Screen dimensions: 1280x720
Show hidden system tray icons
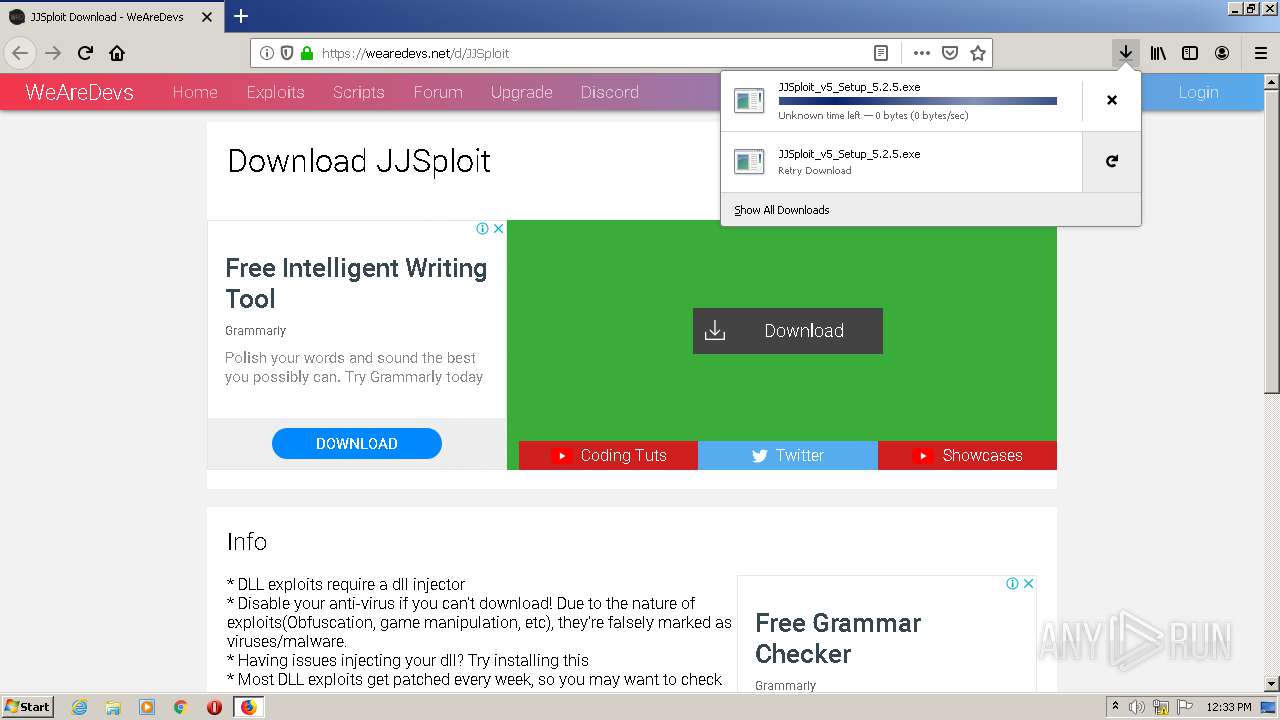1116,707
